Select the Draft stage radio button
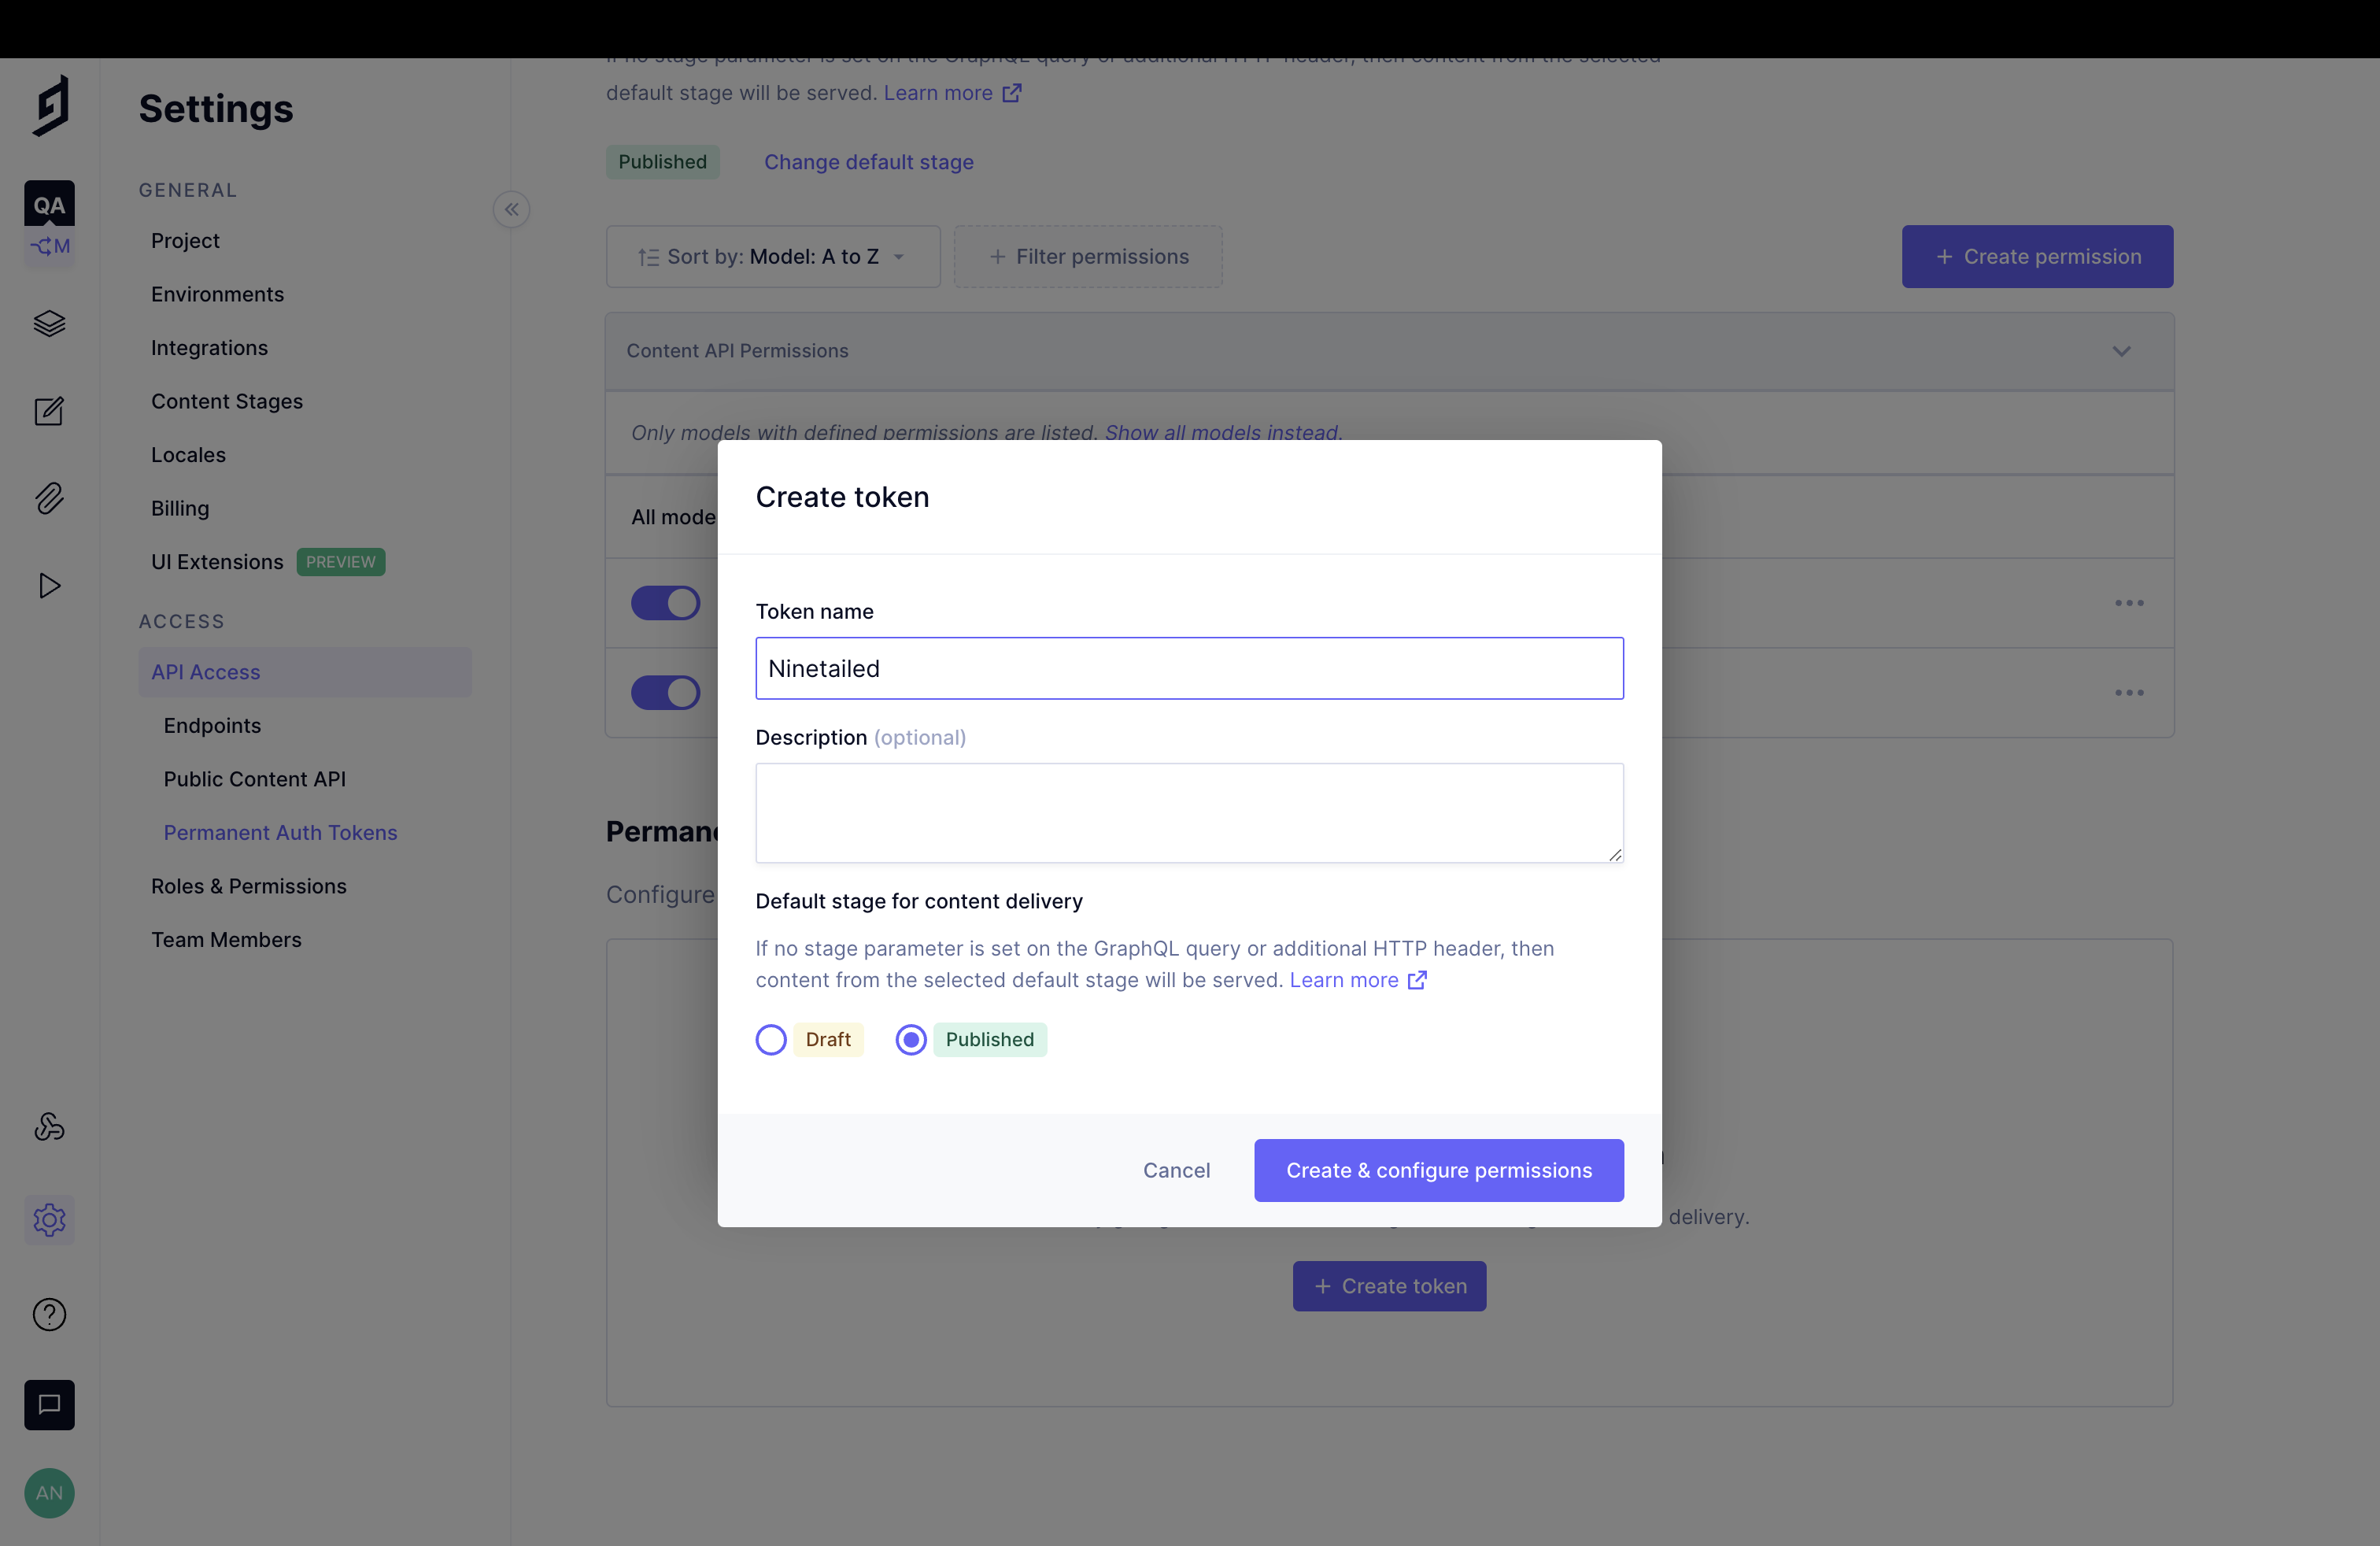The image size is (2380, 1546). tap(770, 1040)
